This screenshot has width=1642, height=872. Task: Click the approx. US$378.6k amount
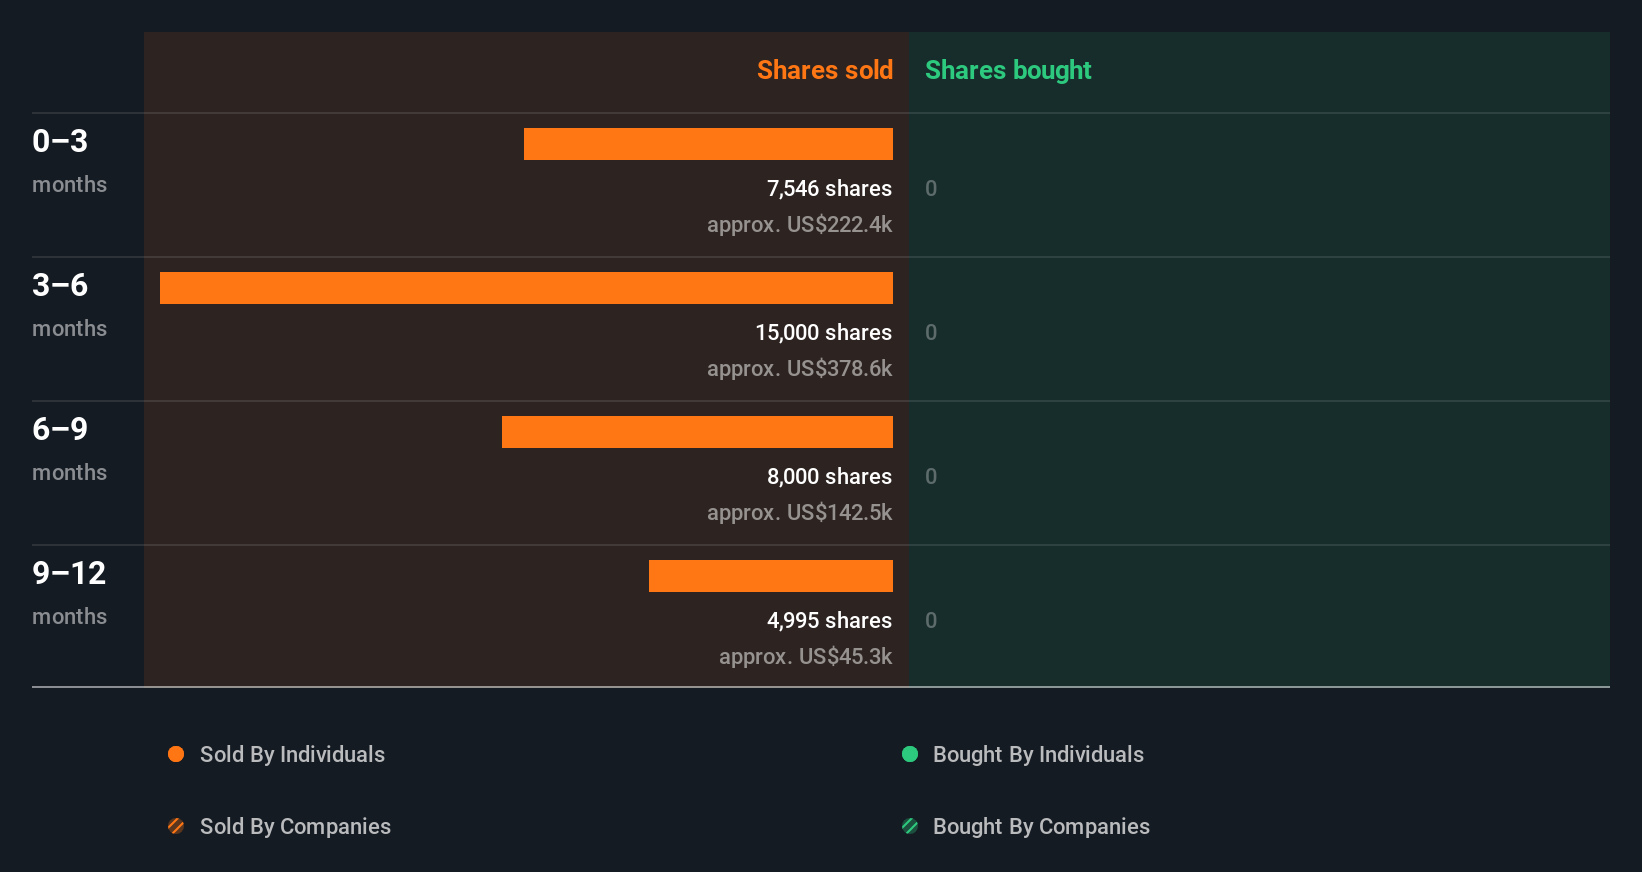point(799,368)
